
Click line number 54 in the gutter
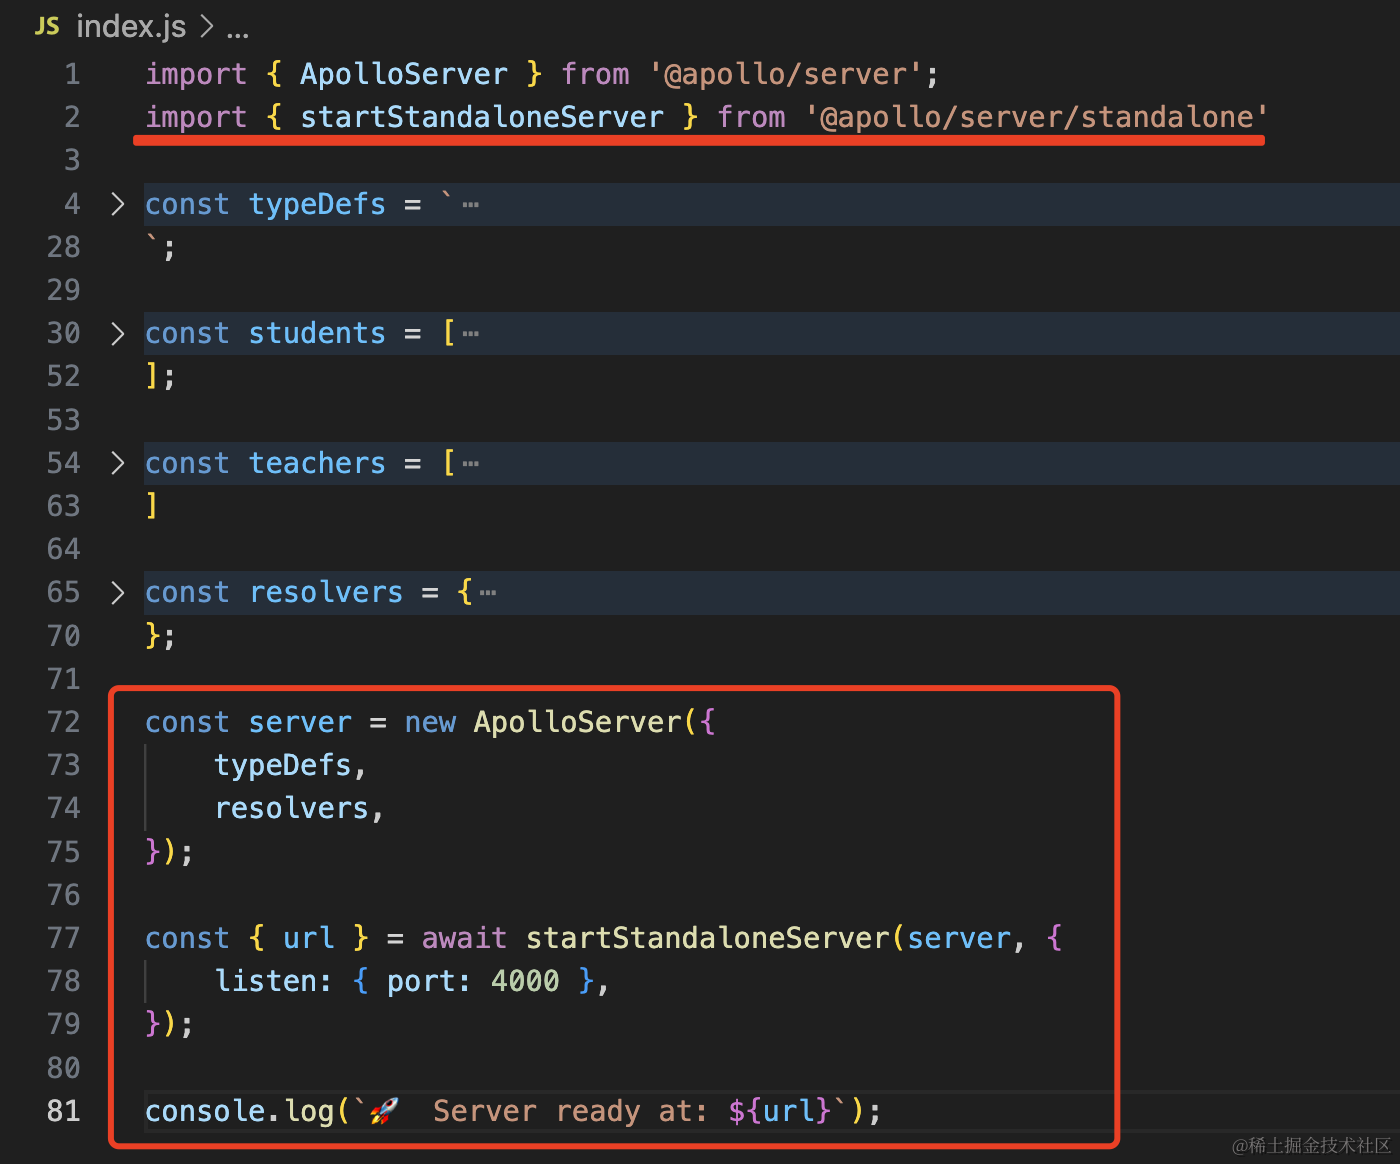coord(63,463)
